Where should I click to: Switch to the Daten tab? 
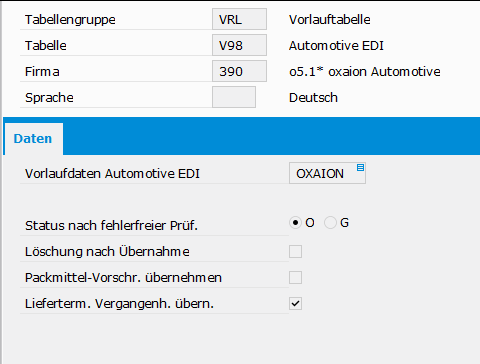[33, 139]
